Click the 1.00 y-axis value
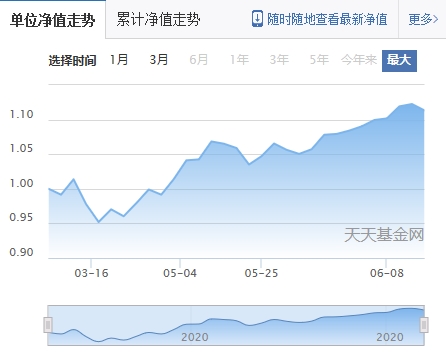This screenshot has width=446, height=362. point(22,183)
